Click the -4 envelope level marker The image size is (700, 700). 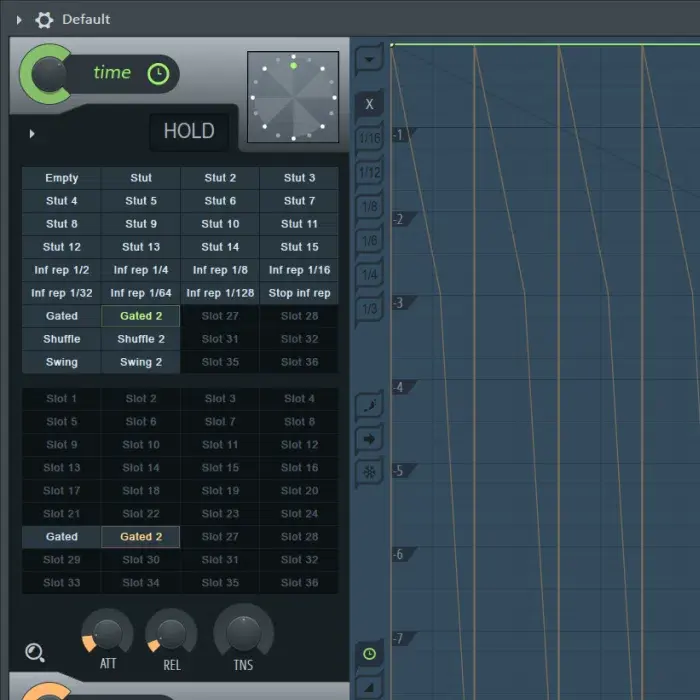click(x=402, y=387)
